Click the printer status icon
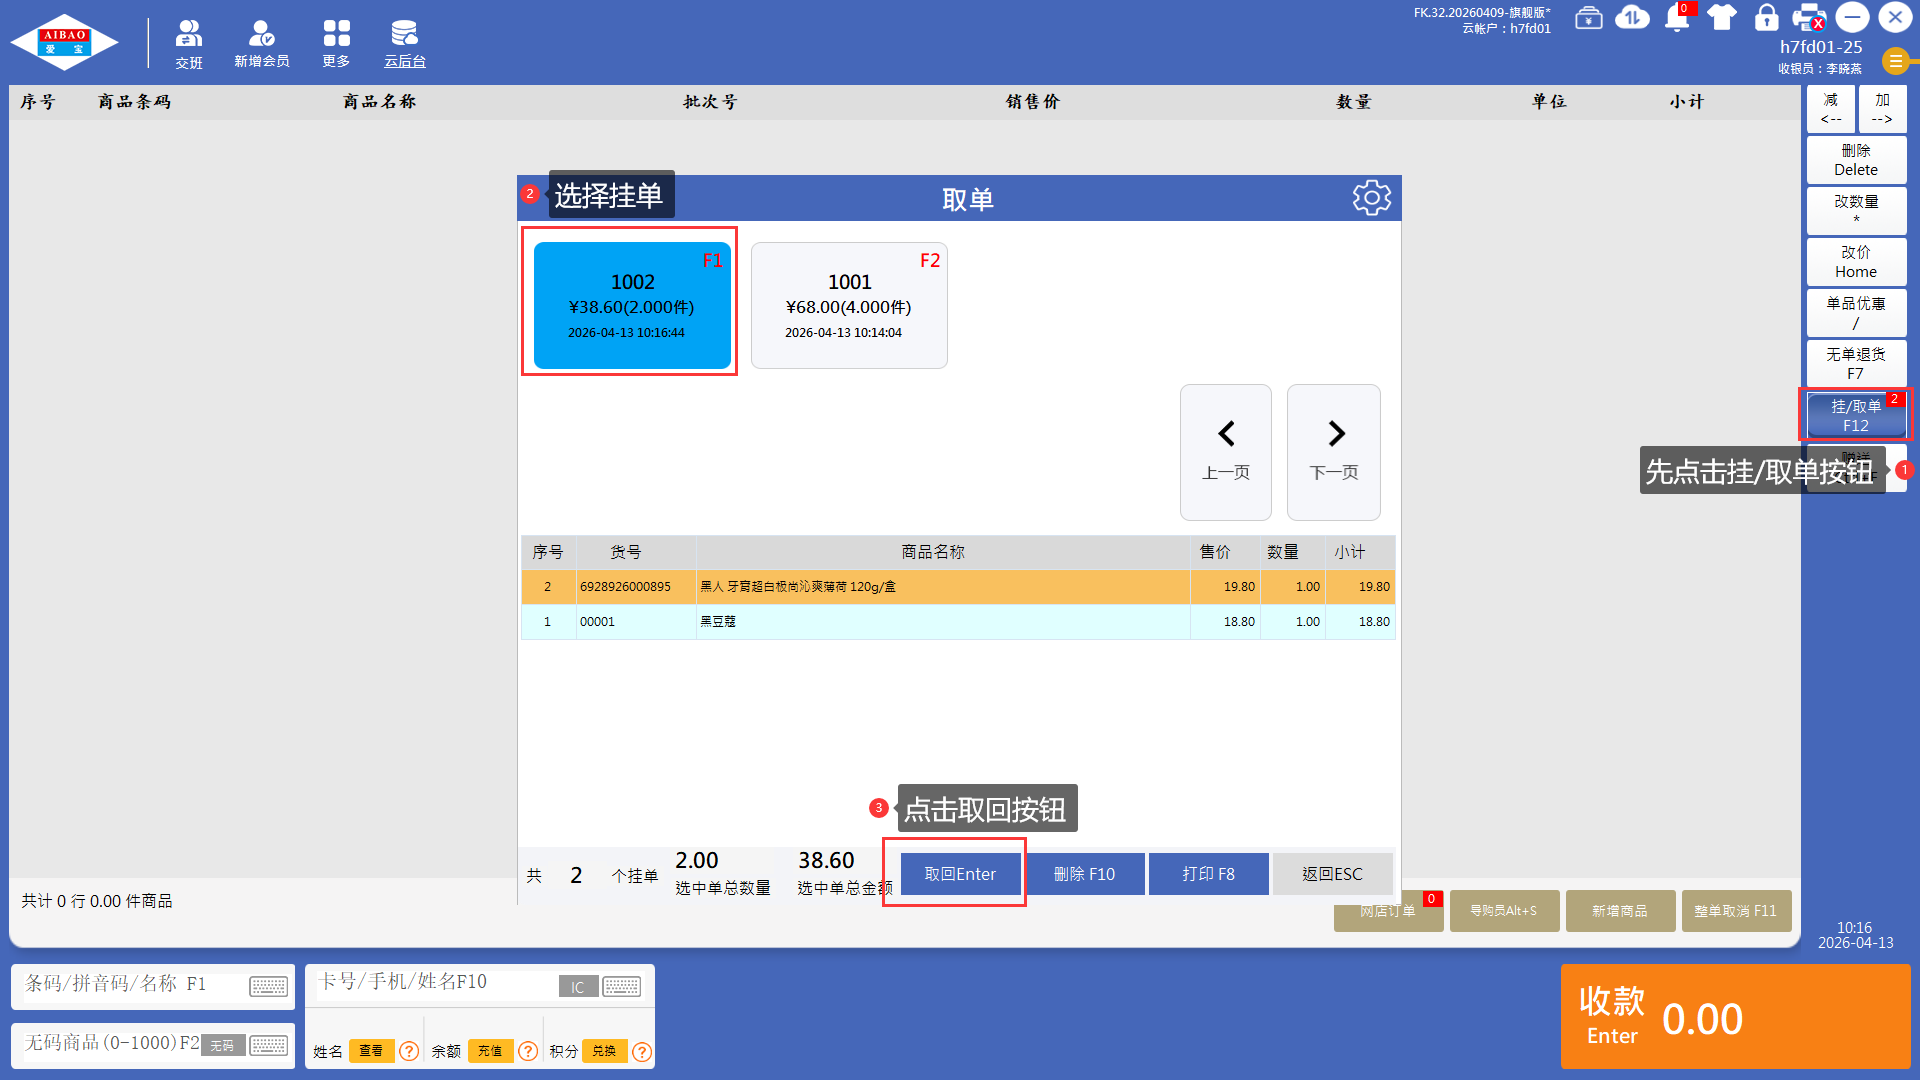Screen dimensions: 1920x1080 (x=1808, y=18)
